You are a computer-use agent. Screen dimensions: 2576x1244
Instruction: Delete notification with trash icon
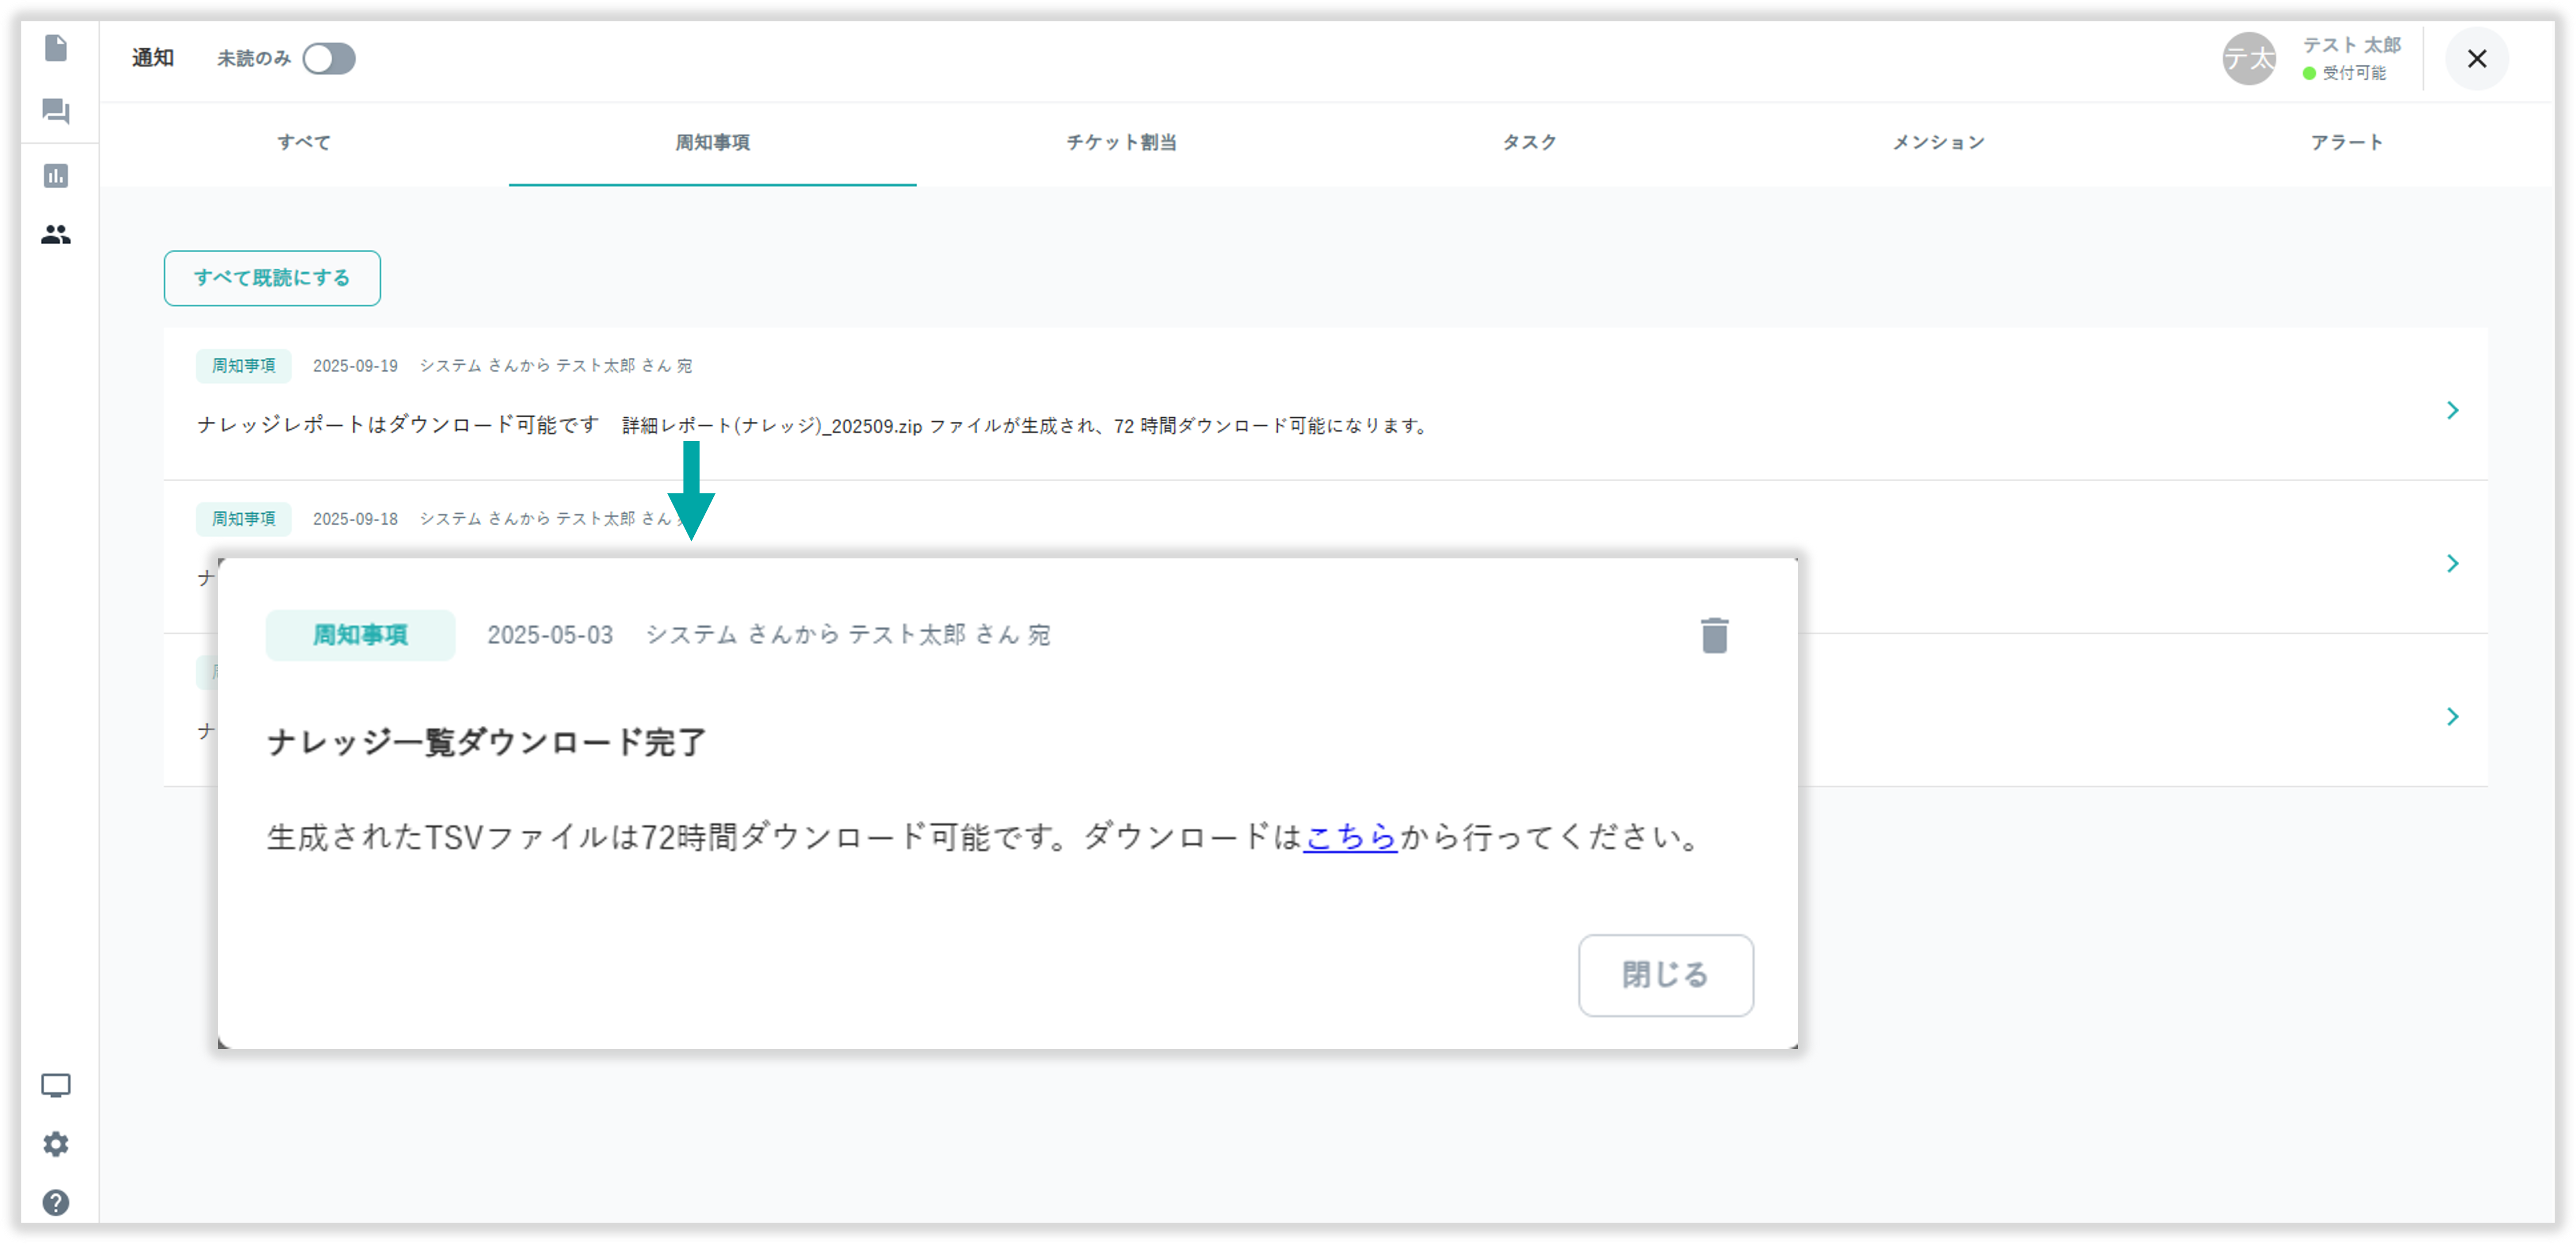[x=1714, y=635]
